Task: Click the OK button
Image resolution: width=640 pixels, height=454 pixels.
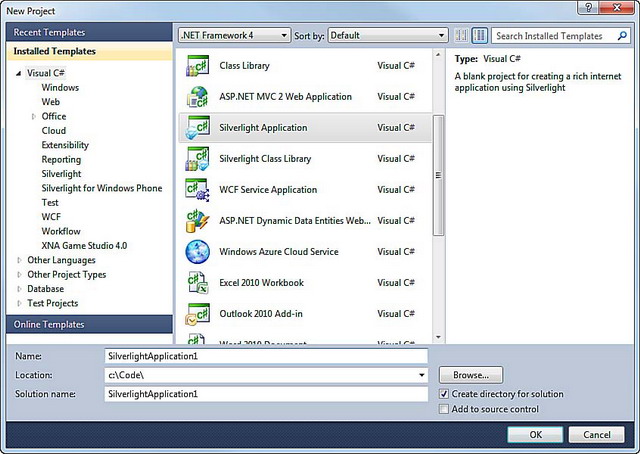Action: pyautogui.click(x=535, y=434)
